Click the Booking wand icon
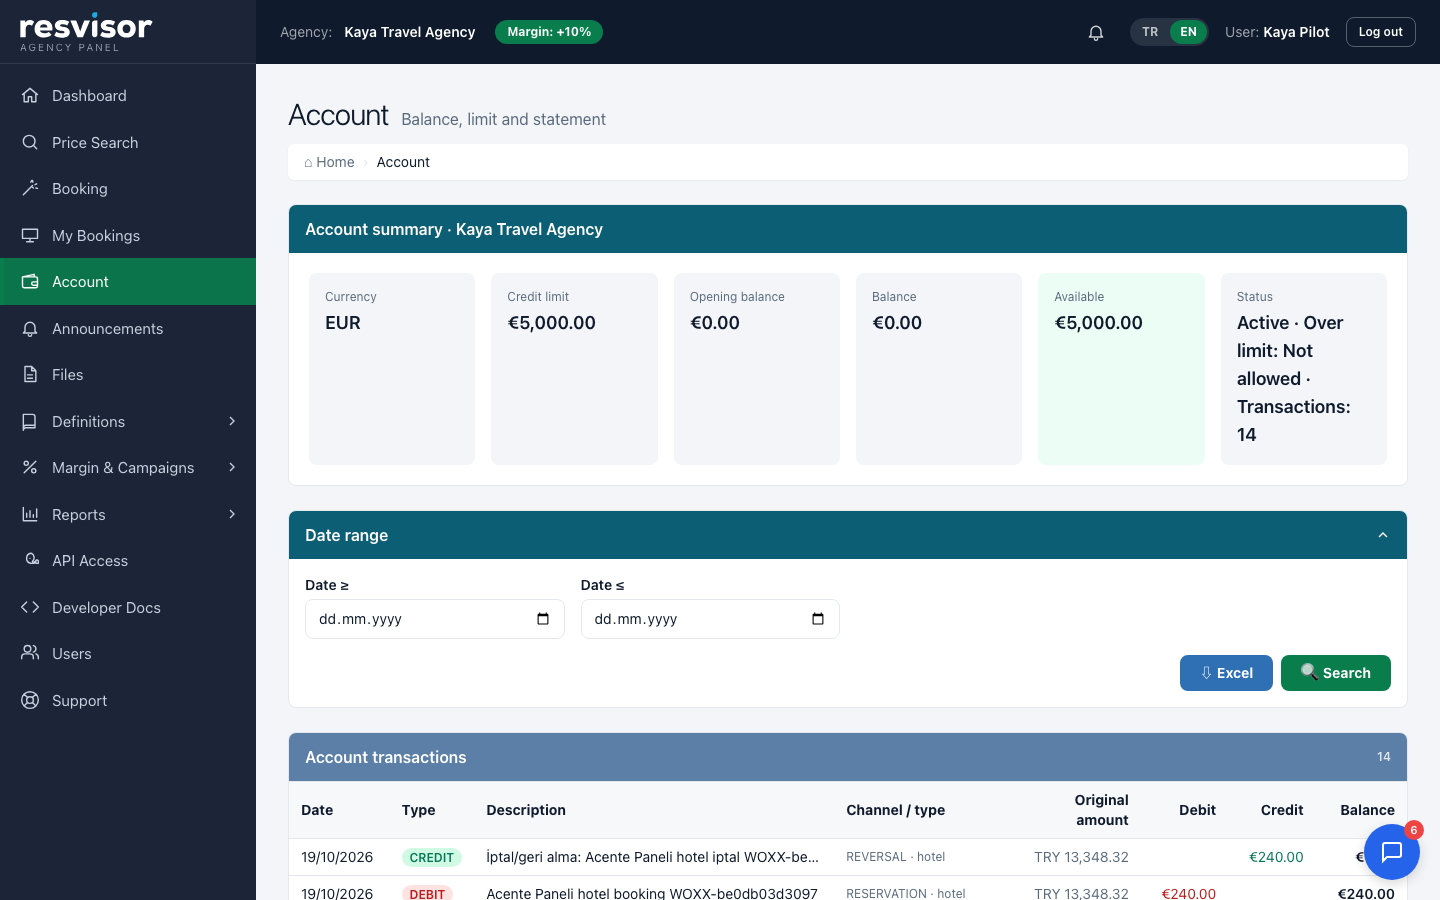 pos(30,189)
